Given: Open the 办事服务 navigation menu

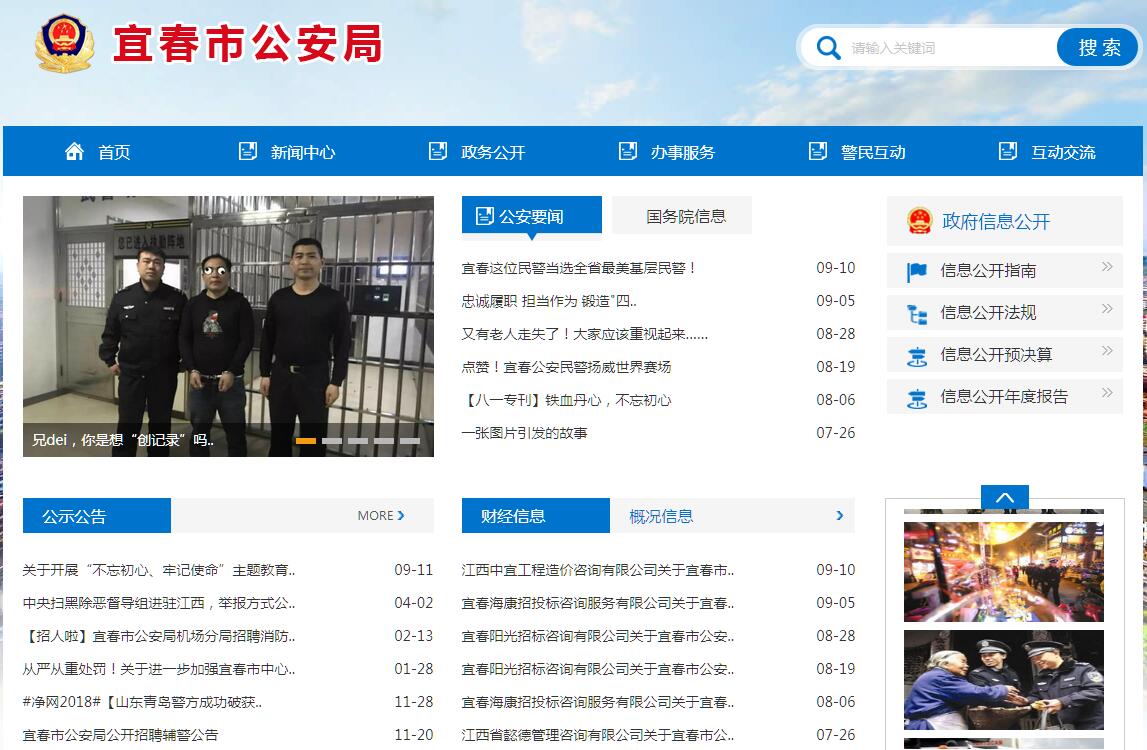Looking at the screenshot, I should [682, 152].
